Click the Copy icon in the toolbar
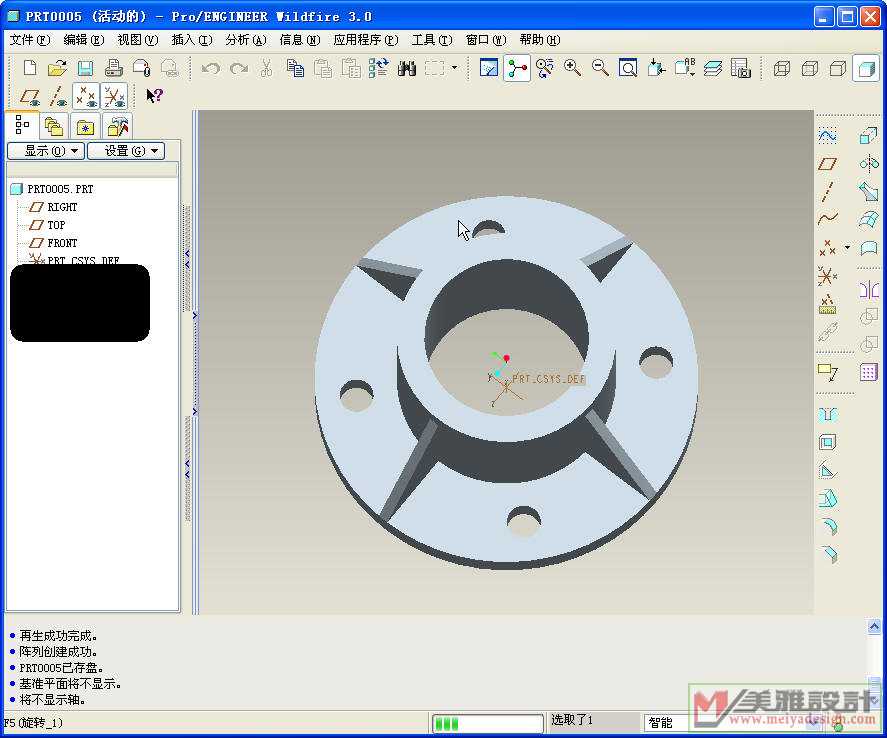Screen dimensions: 887x738 [x=295, y=68]
